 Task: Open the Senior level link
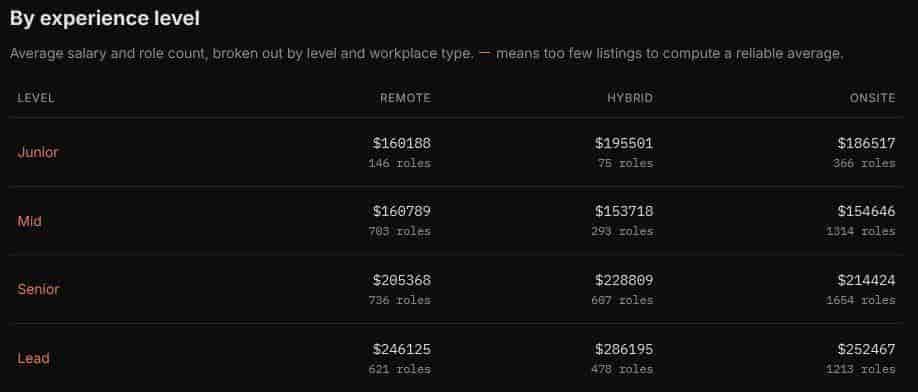38,290
